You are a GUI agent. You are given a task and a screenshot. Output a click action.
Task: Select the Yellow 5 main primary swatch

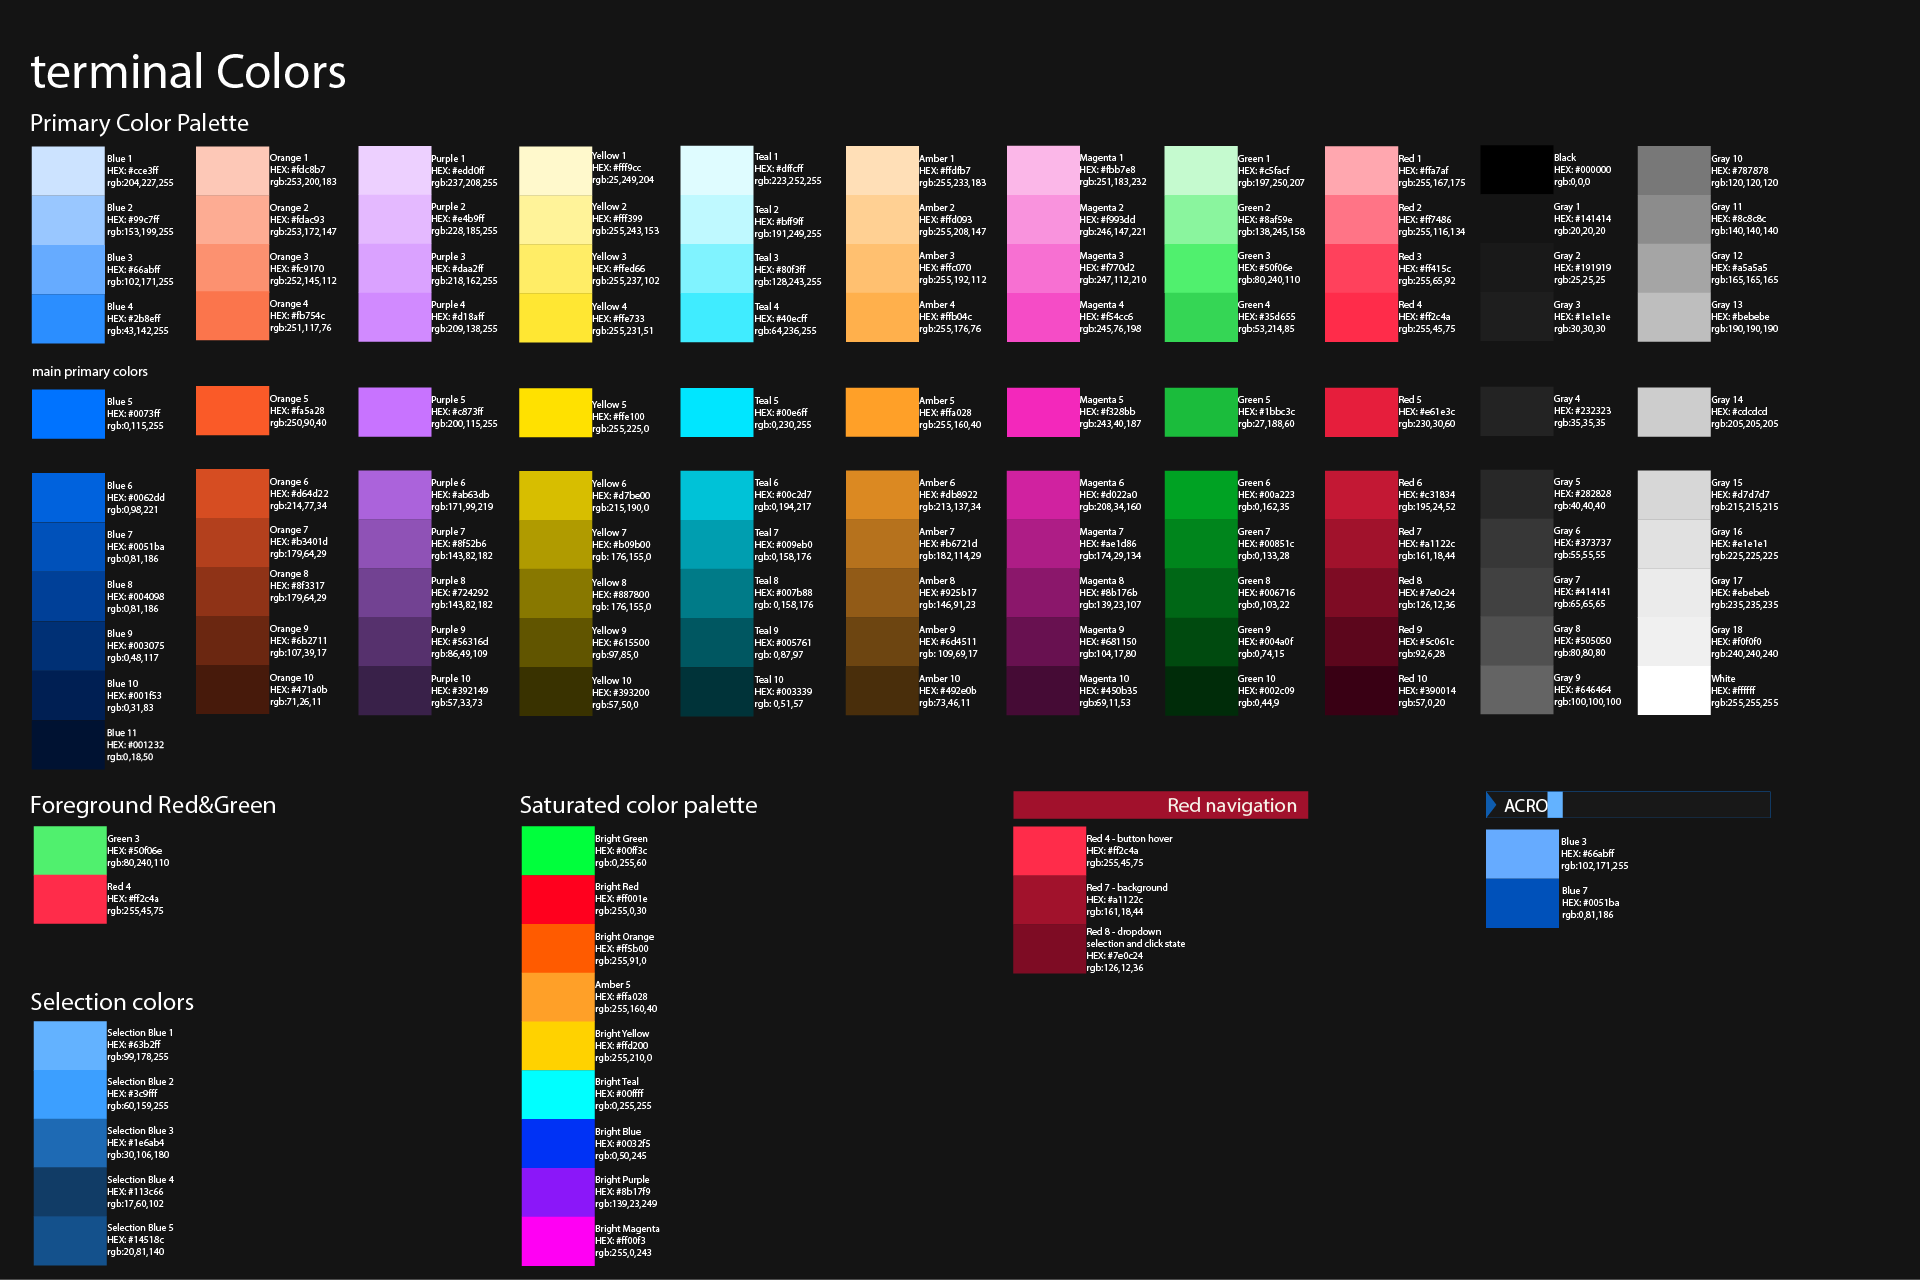click(x=554, y=412)
